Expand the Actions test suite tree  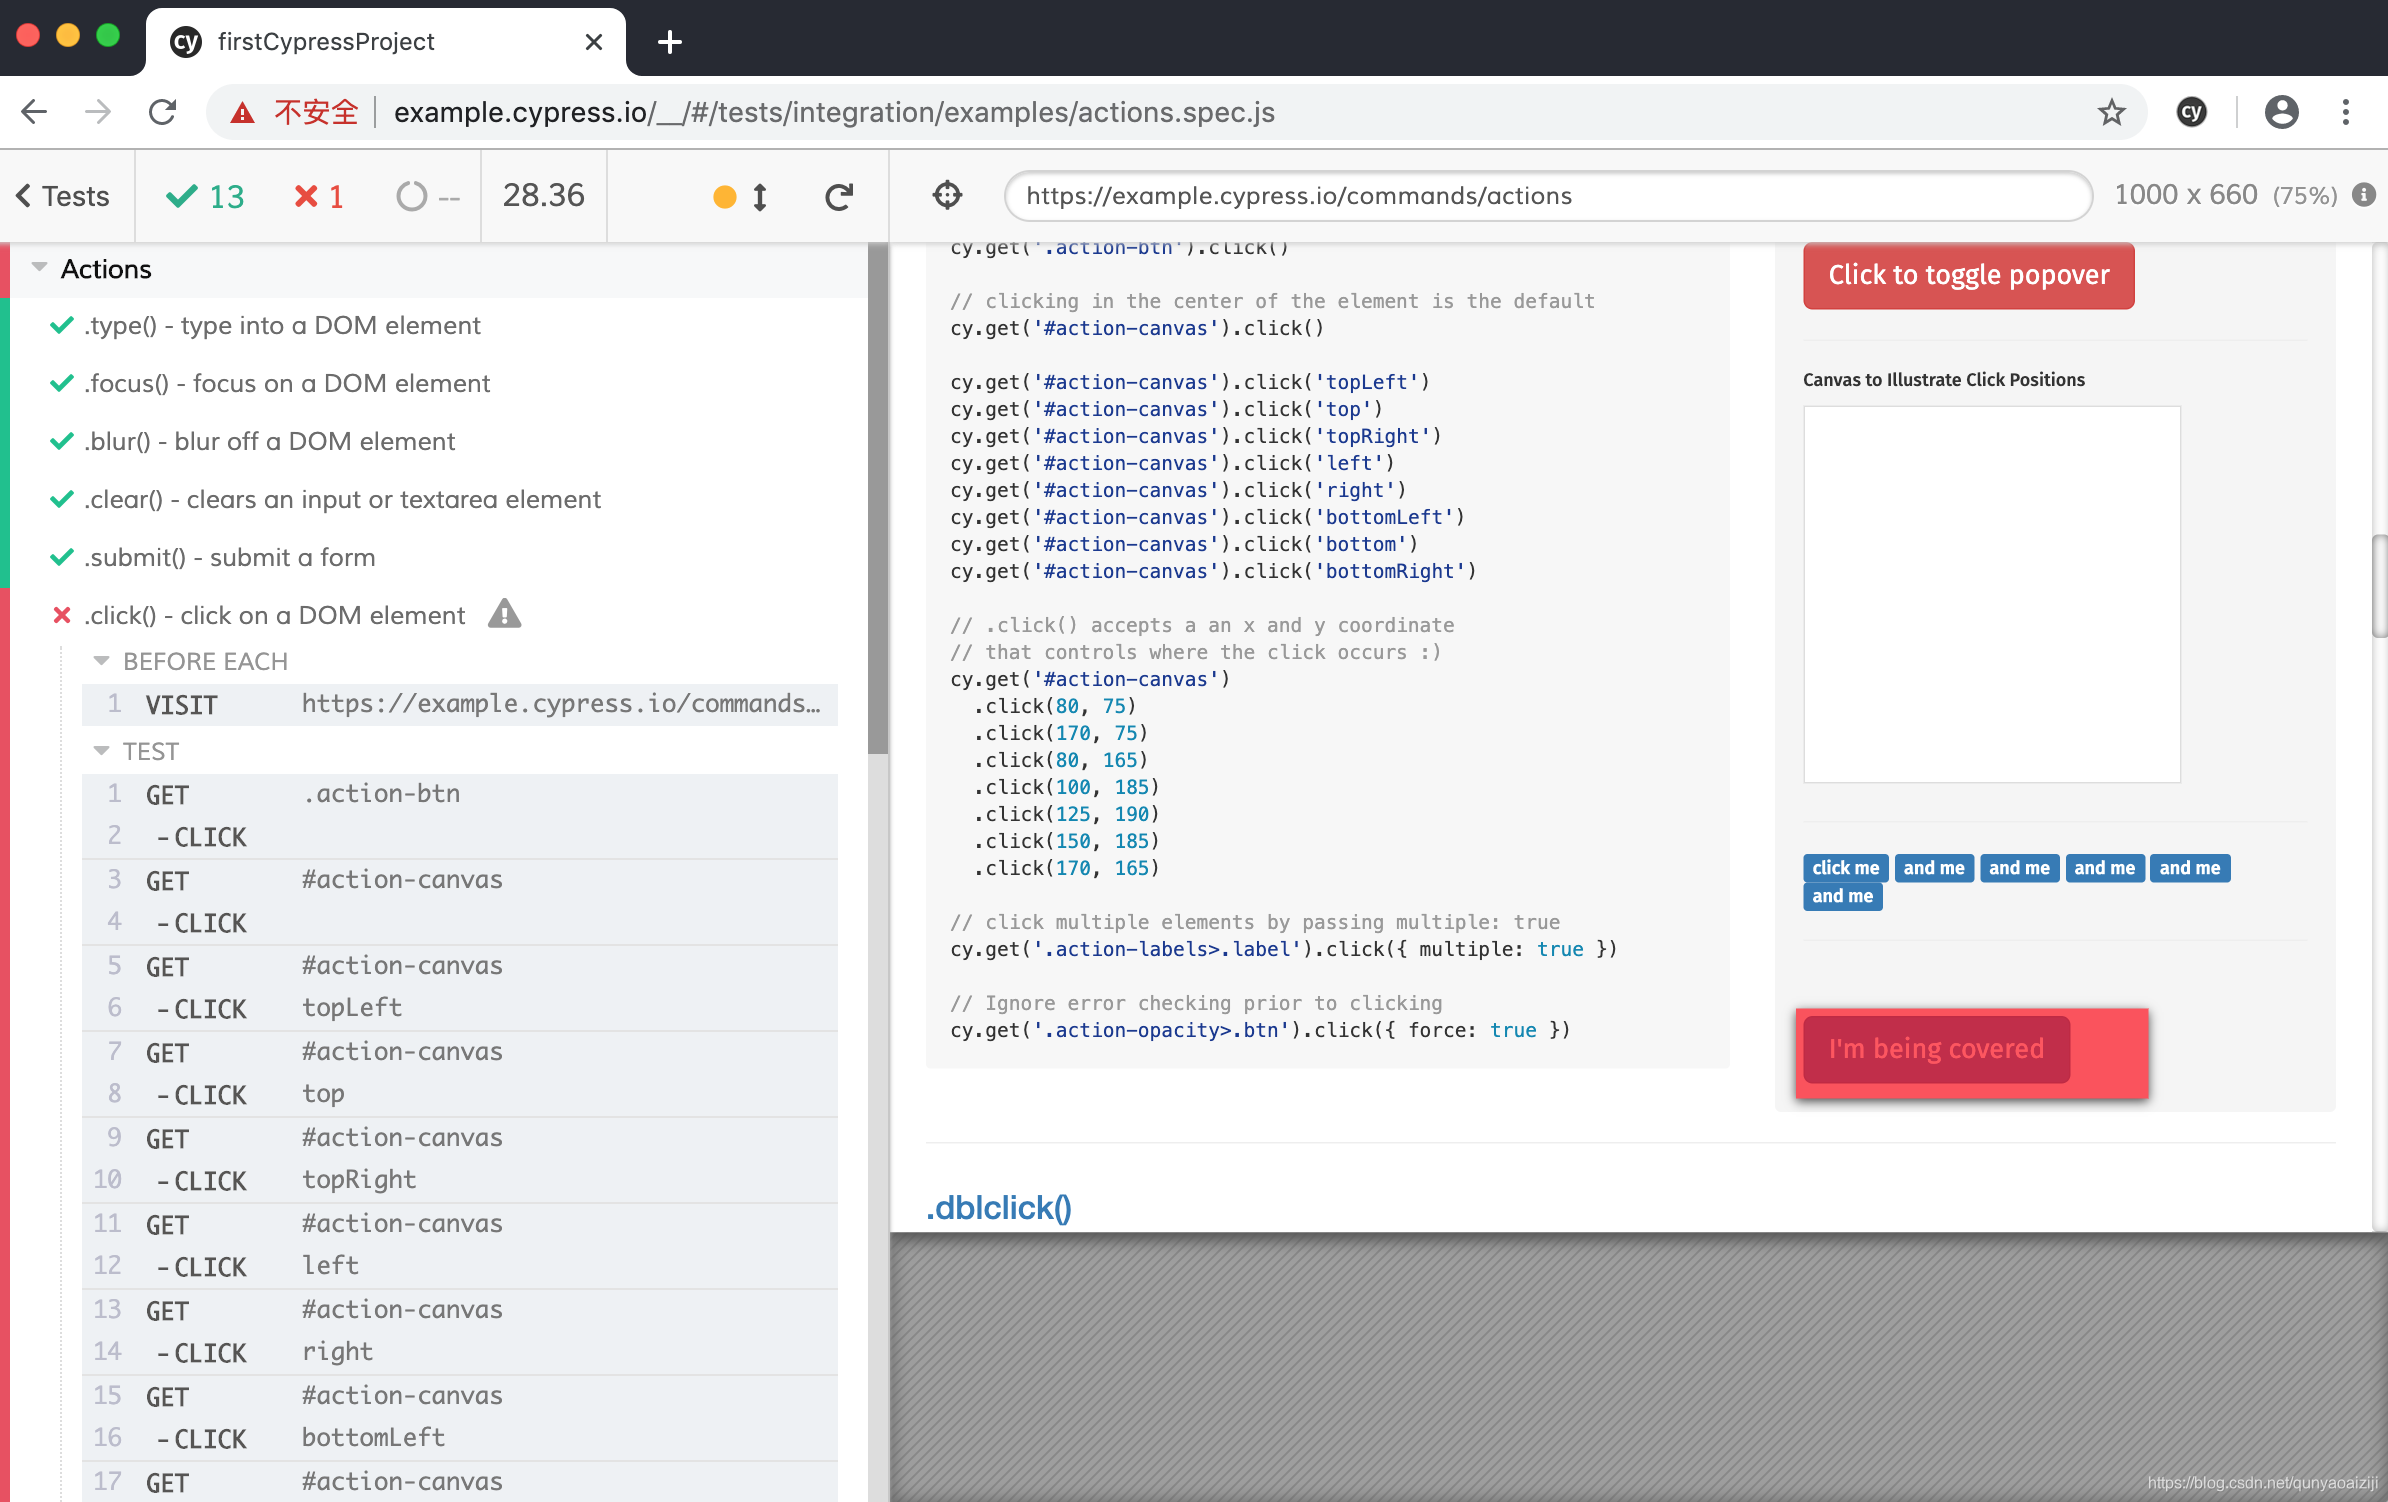point(38,268)
